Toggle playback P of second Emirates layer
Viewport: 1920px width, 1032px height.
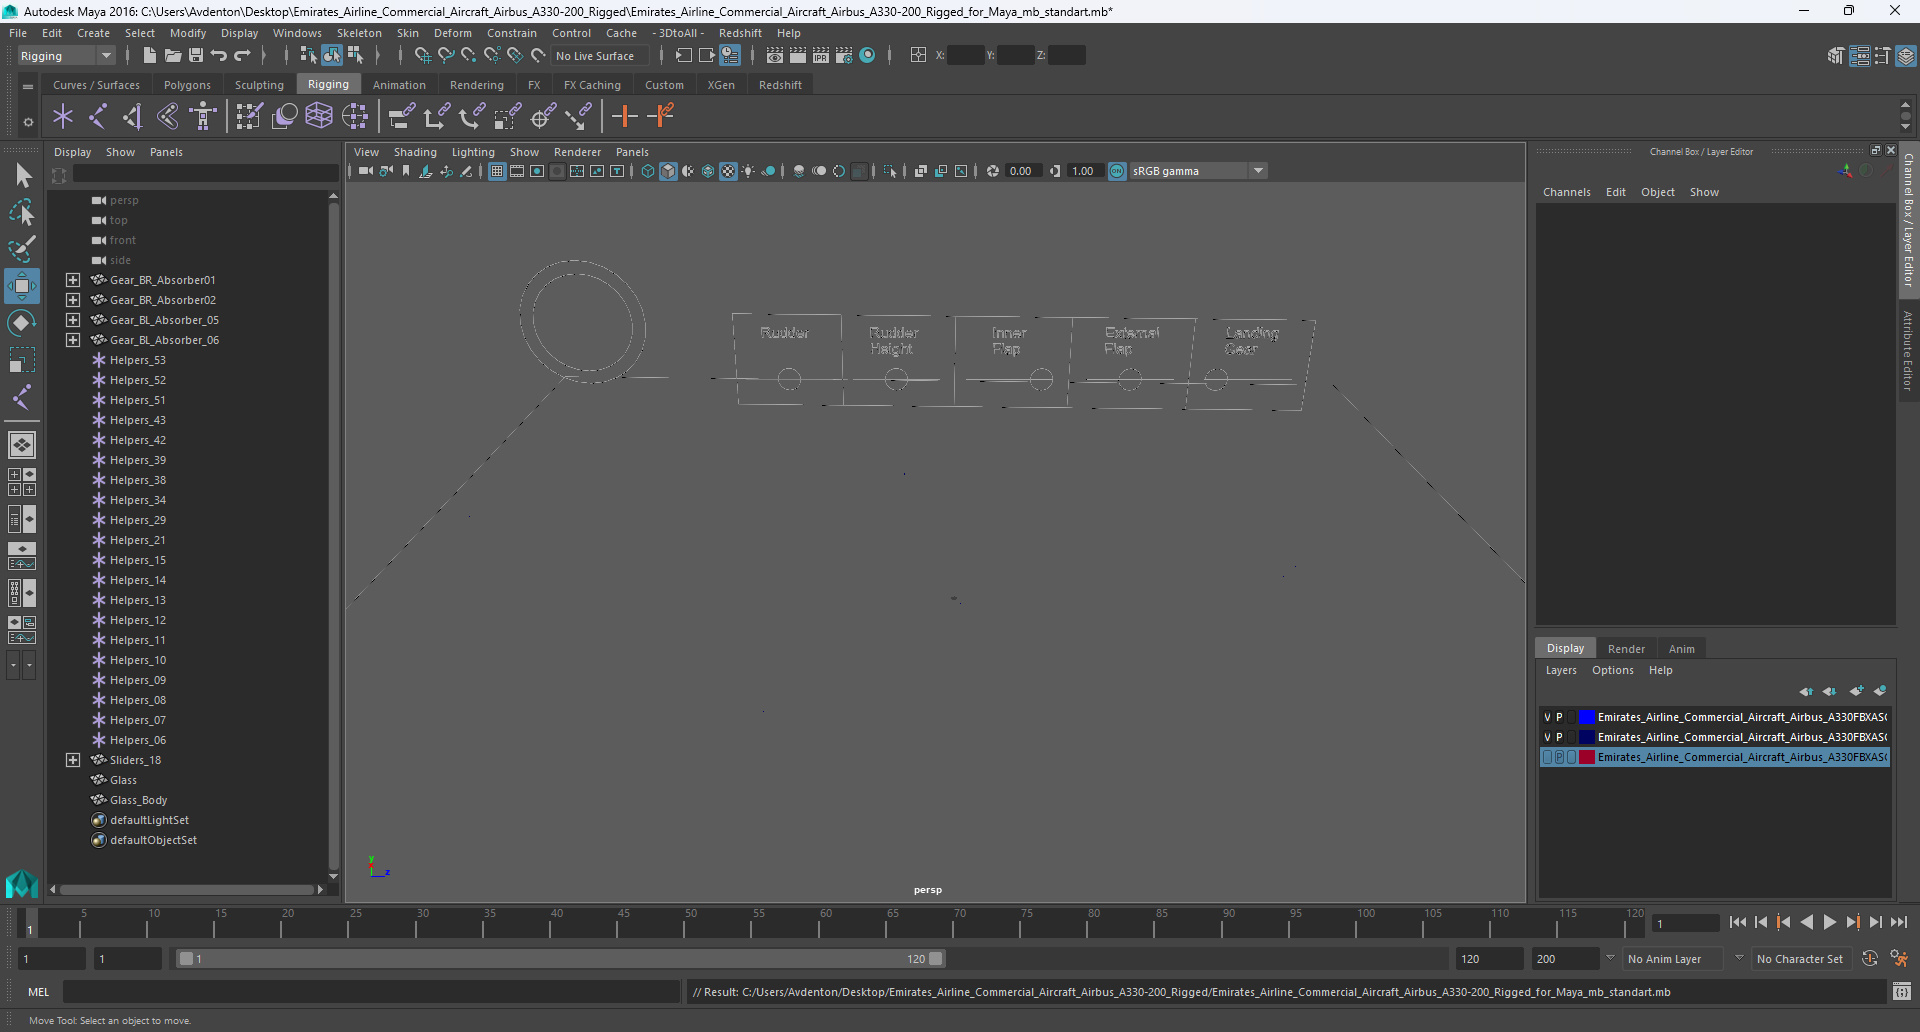pos(1559,737)
